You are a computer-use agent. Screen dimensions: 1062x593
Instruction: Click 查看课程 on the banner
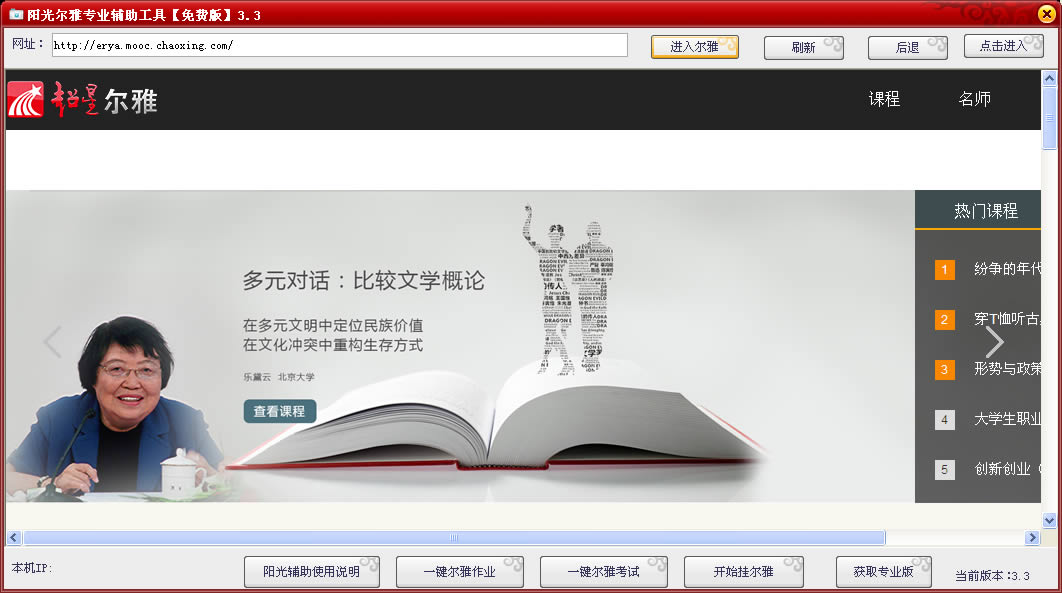pos(280,411)
